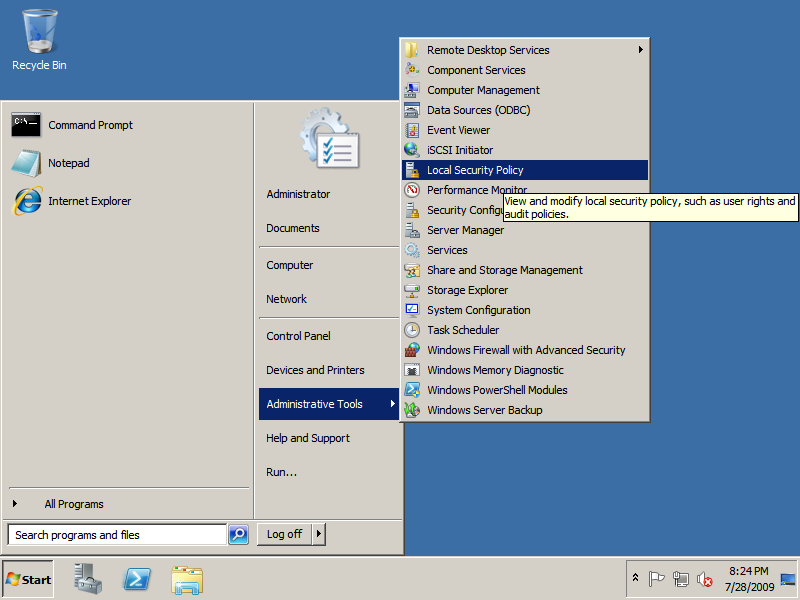Open Windows Explorer from the taskbar
The image size is (800, 600).
(187, 580)
